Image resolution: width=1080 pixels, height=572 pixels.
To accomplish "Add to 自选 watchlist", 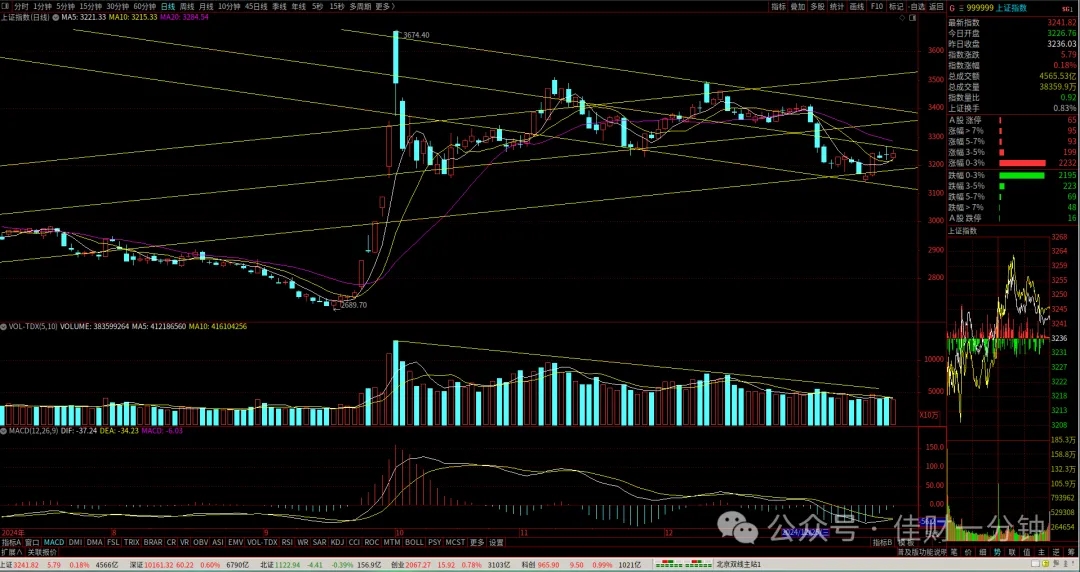I will coord(917,6).
